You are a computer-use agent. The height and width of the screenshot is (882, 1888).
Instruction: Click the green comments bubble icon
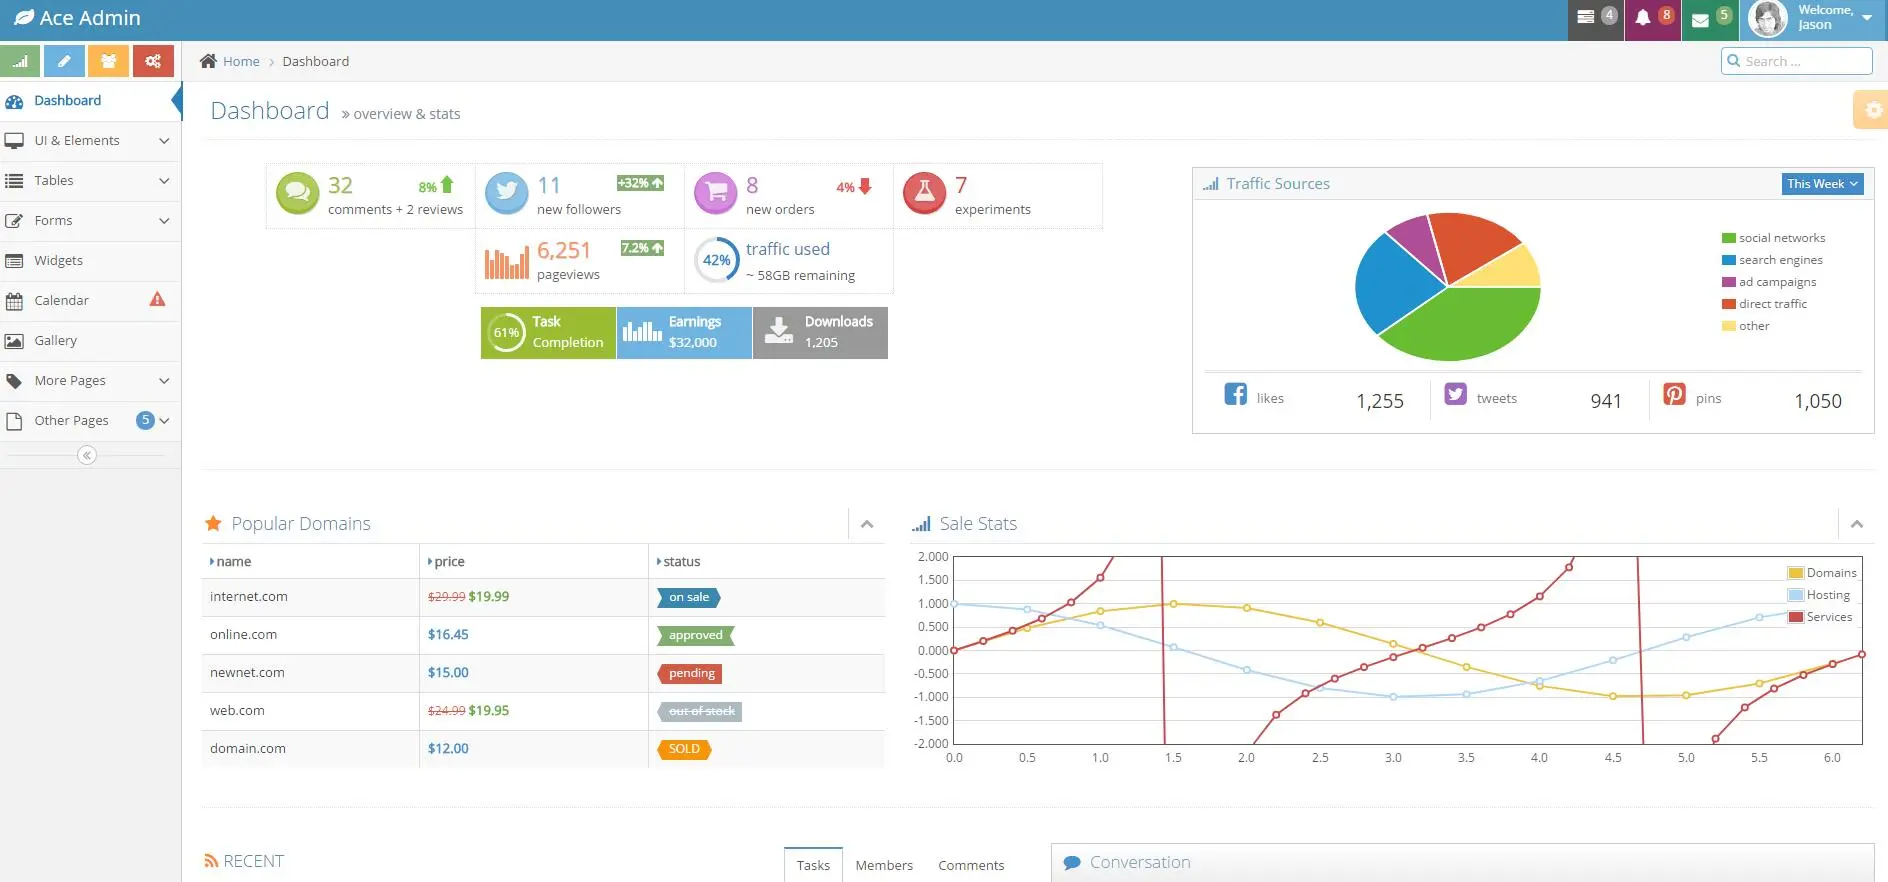[x=297, y=193]
